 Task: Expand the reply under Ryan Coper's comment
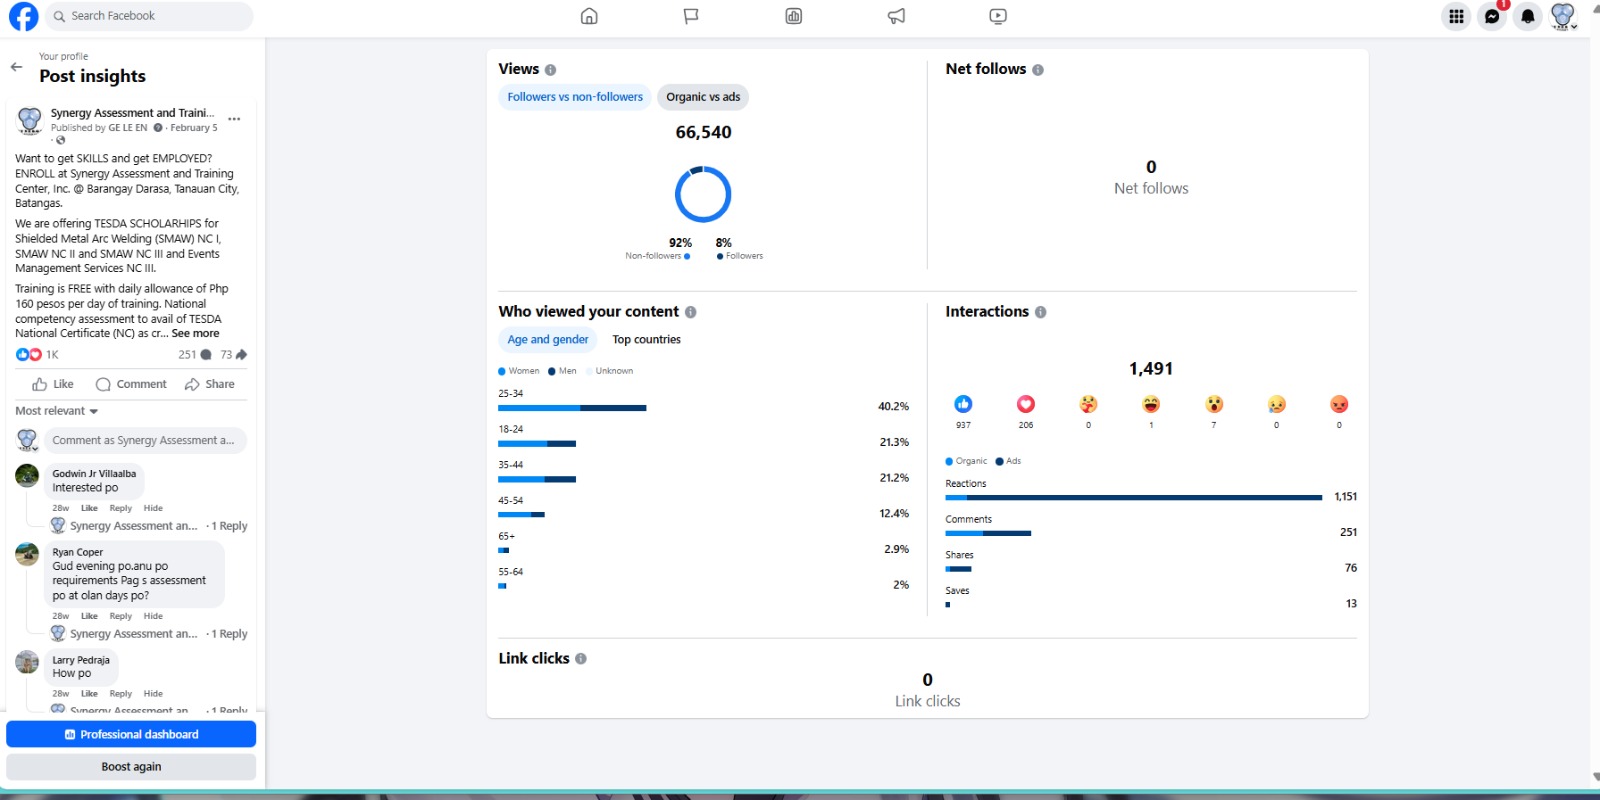pos(149,634)
